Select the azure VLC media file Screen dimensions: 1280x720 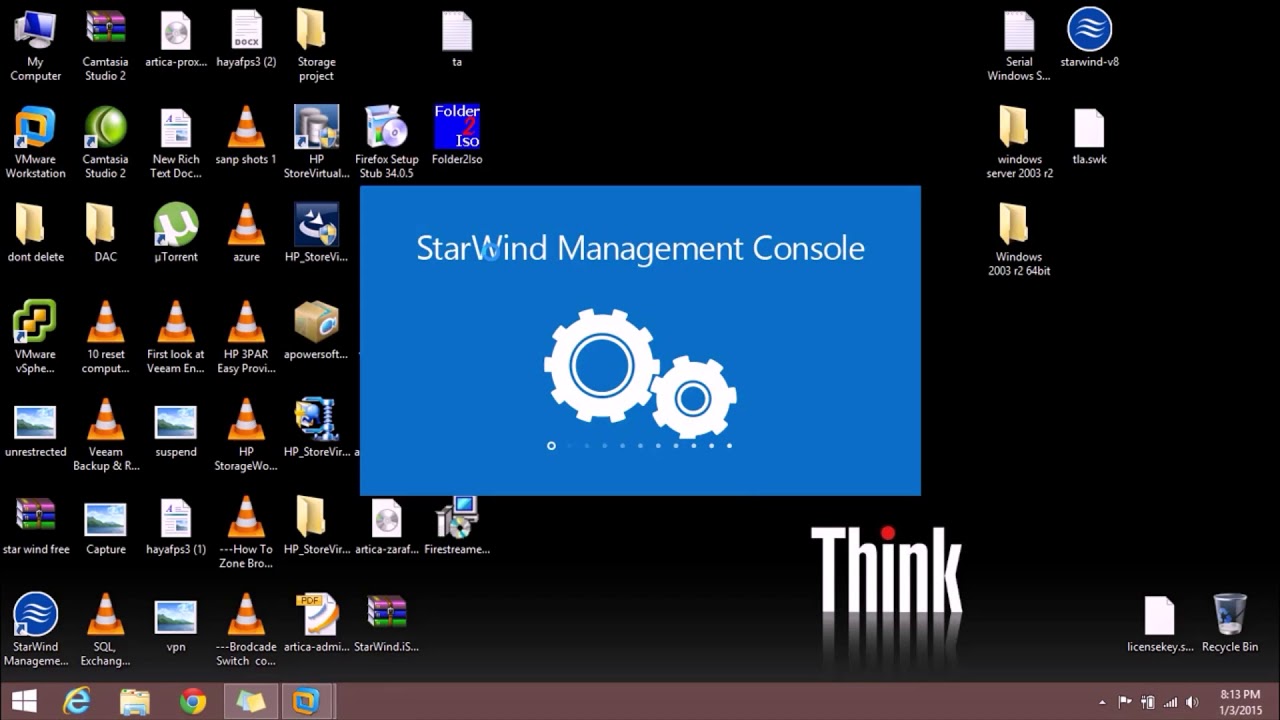coord(246,234)
